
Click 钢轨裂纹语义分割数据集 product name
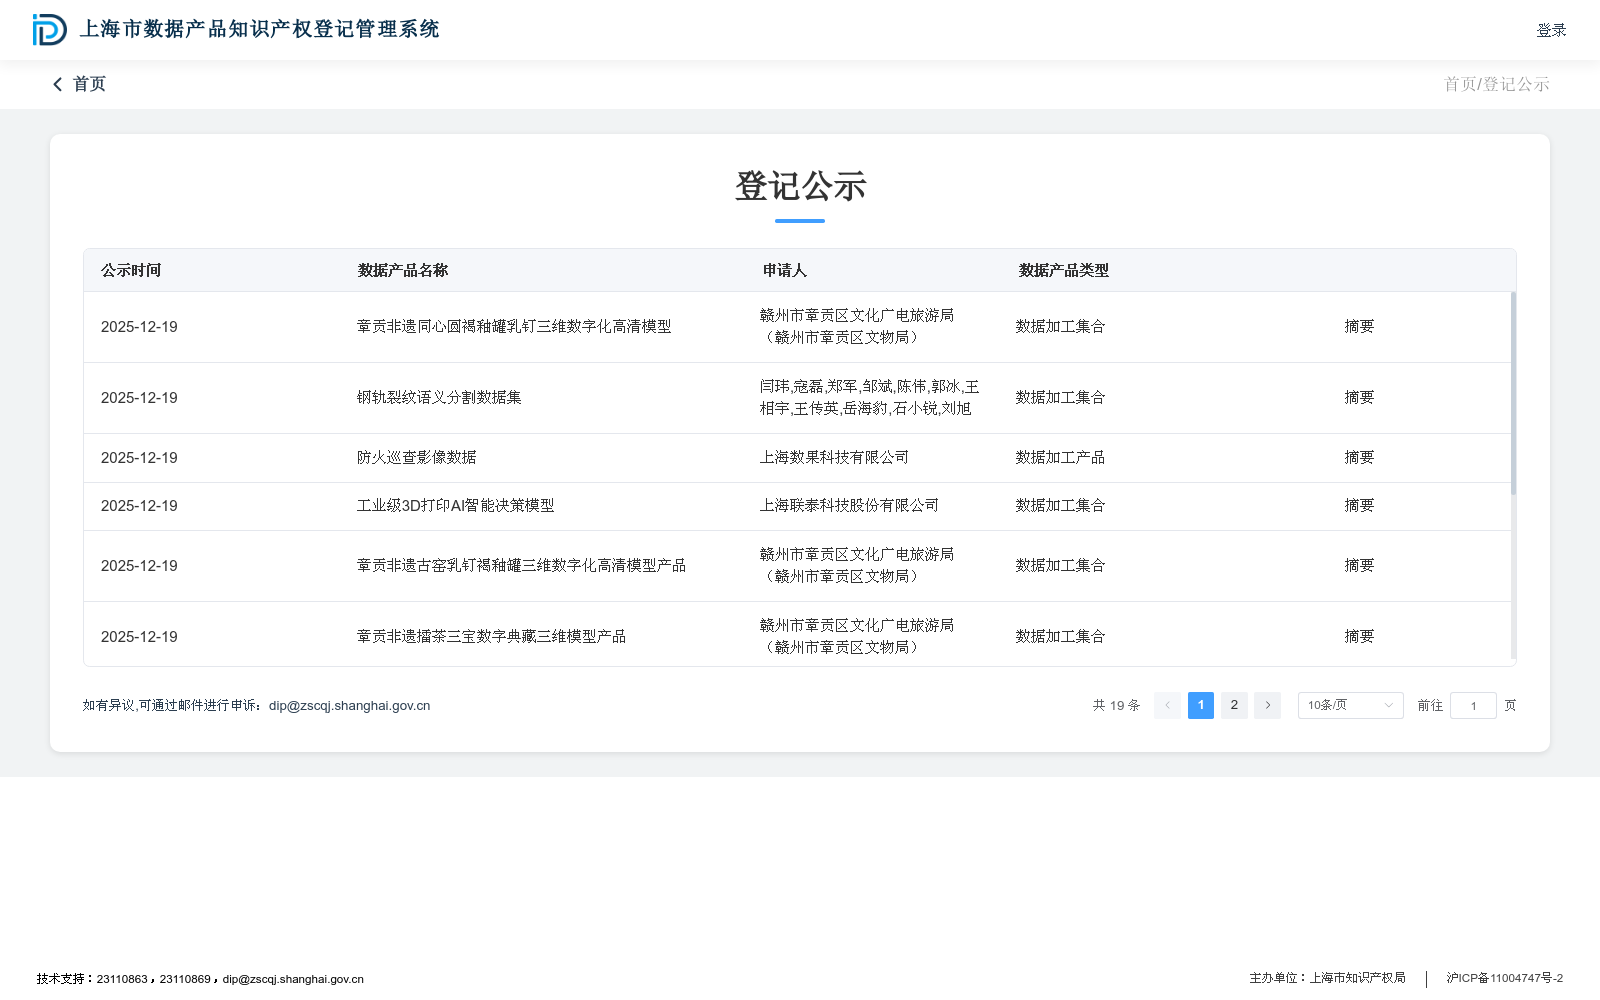click(439, 398)
